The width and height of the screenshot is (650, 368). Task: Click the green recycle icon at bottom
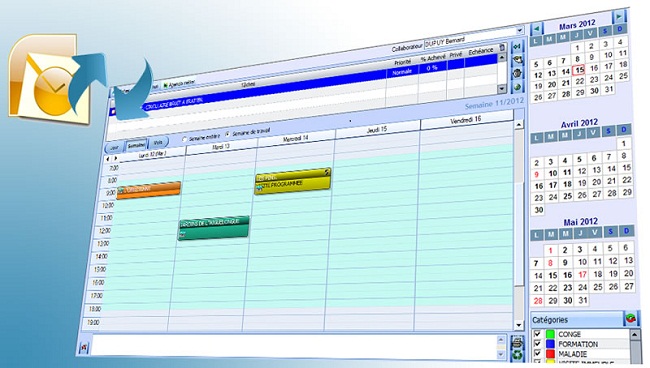coord(517,355)
